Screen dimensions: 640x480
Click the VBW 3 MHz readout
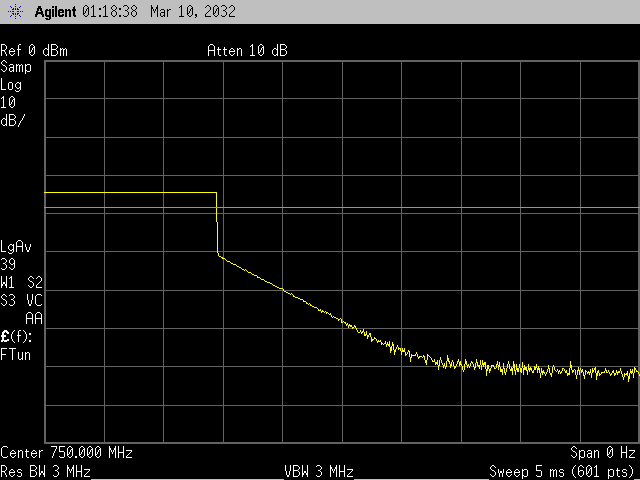point(319,472)
